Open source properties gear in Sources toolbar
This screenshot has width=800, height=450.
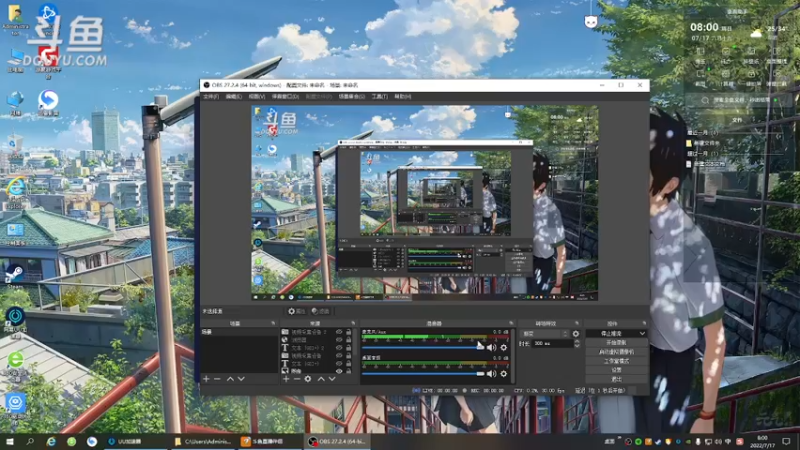308,379
